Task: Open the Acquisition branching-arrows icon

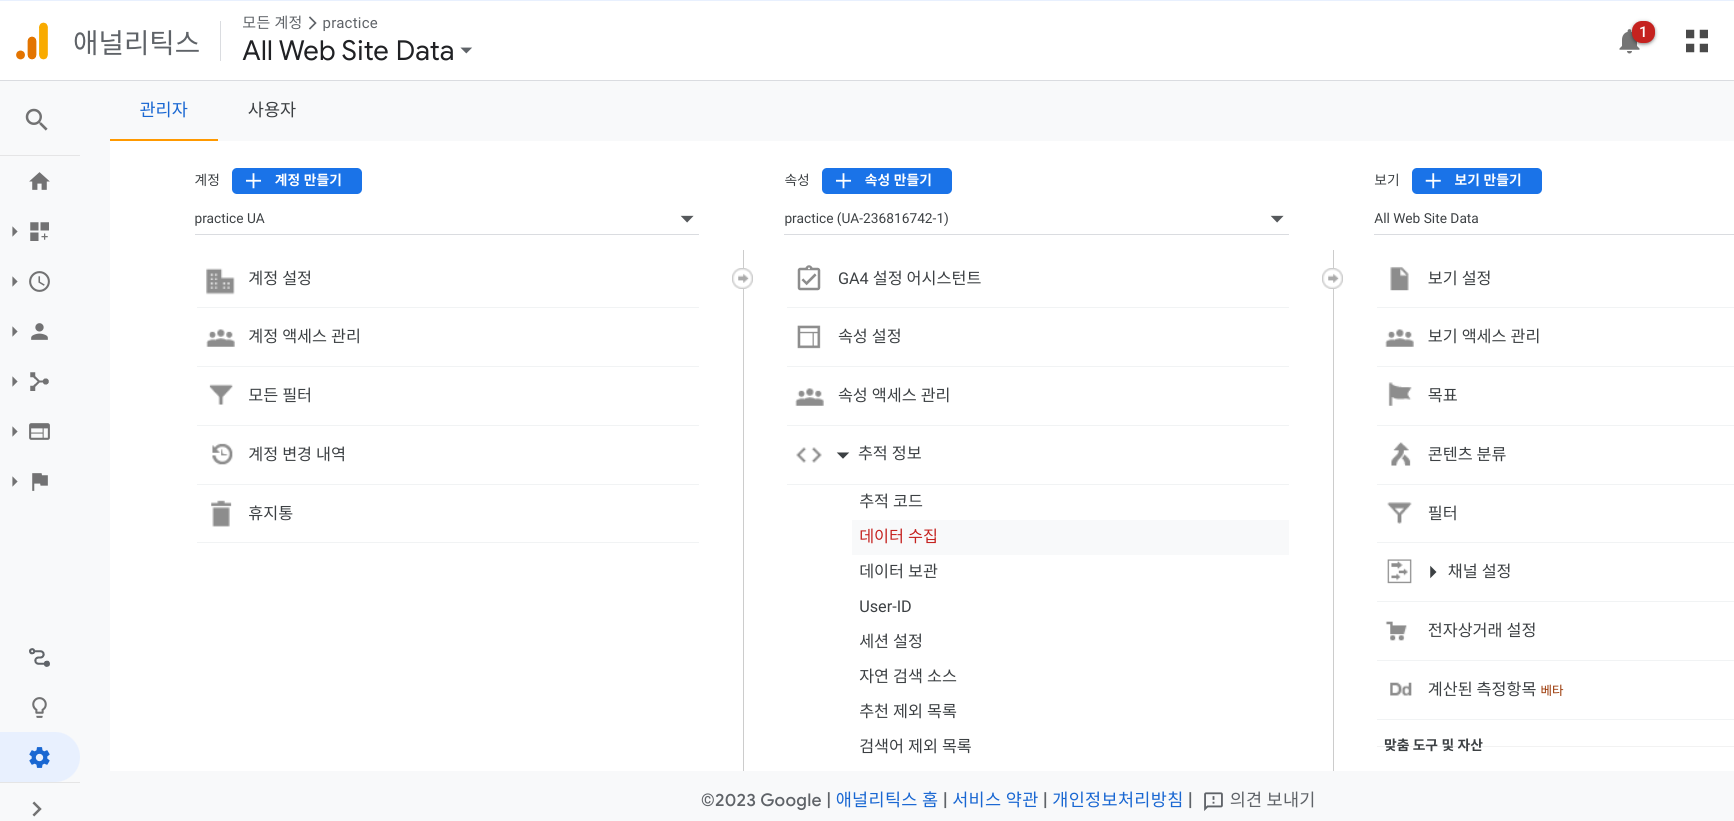Action: [39, 381]
